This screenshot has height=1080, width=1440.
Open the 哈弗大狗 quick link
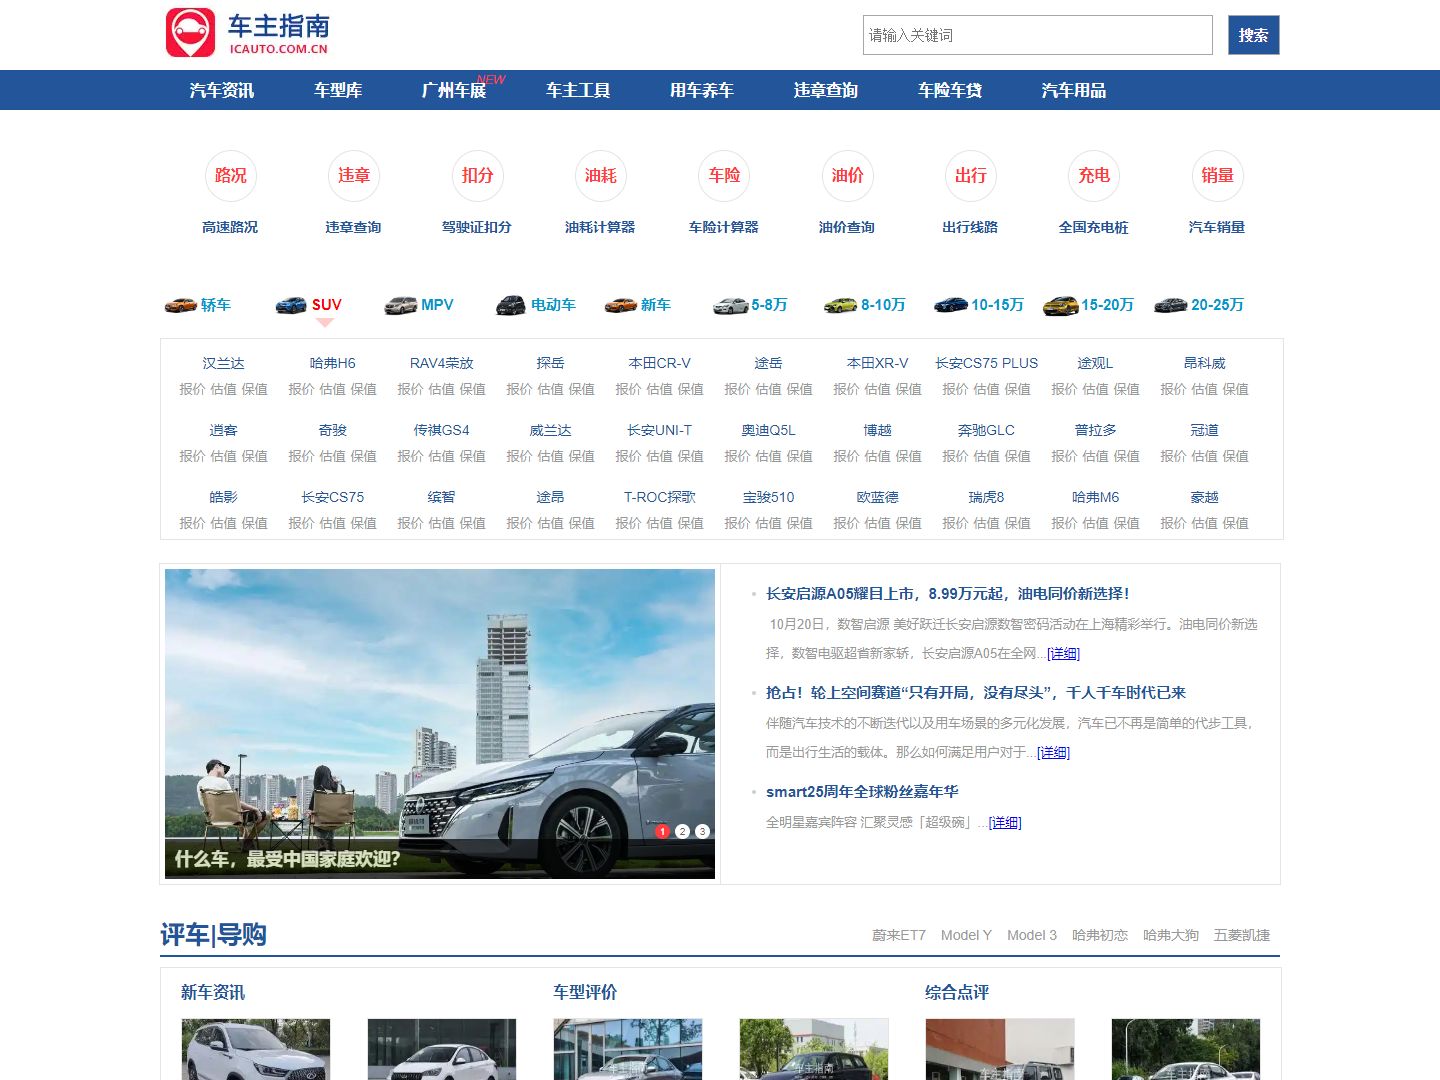(x=1171, y=935)
